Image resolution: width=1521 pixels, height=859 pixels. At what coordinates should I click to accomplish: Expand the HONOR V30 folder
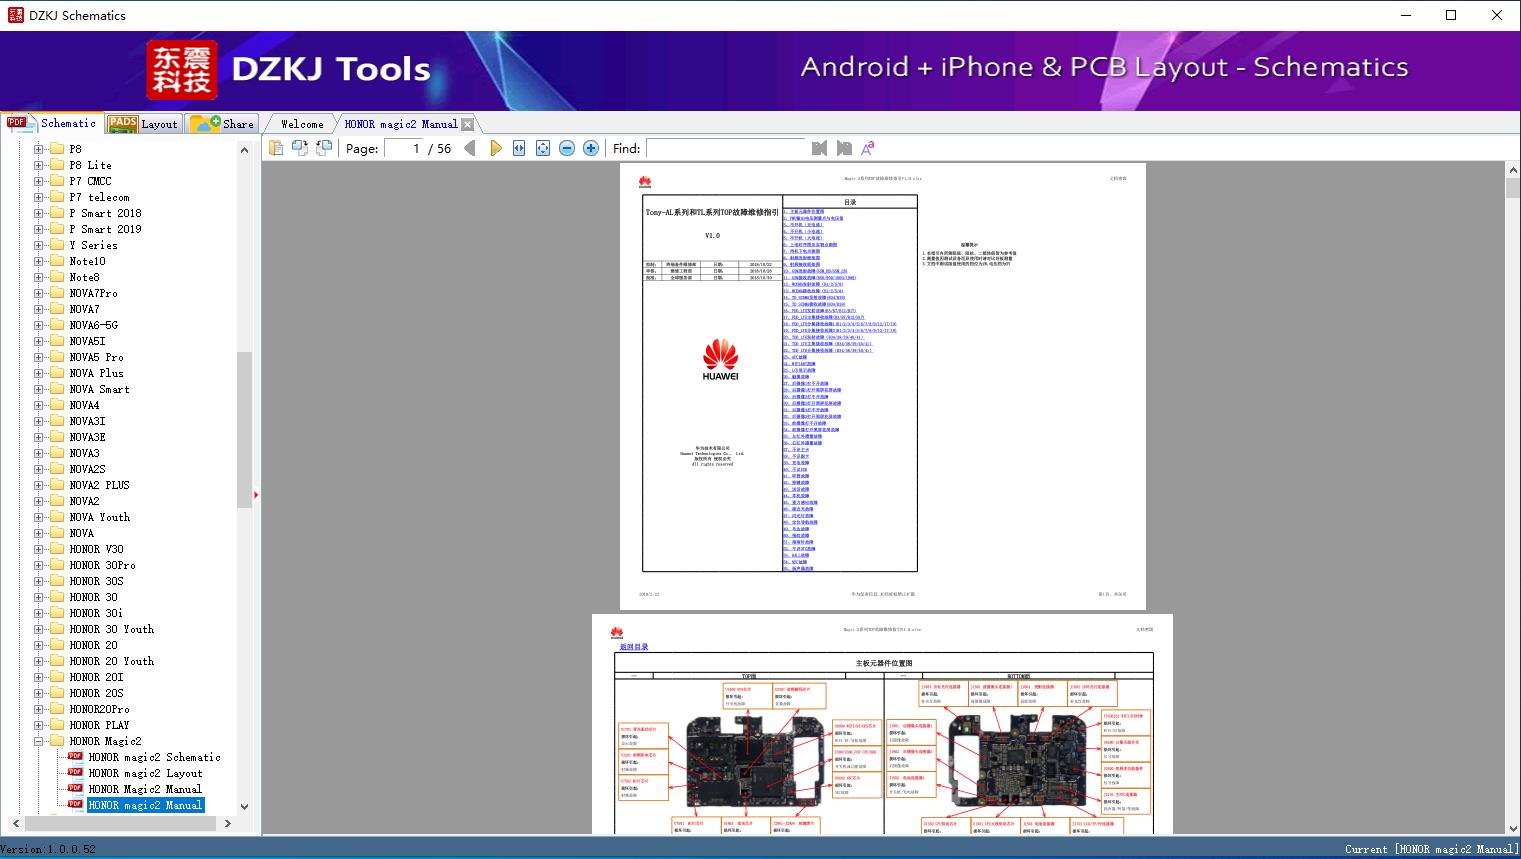coord(39,549)
